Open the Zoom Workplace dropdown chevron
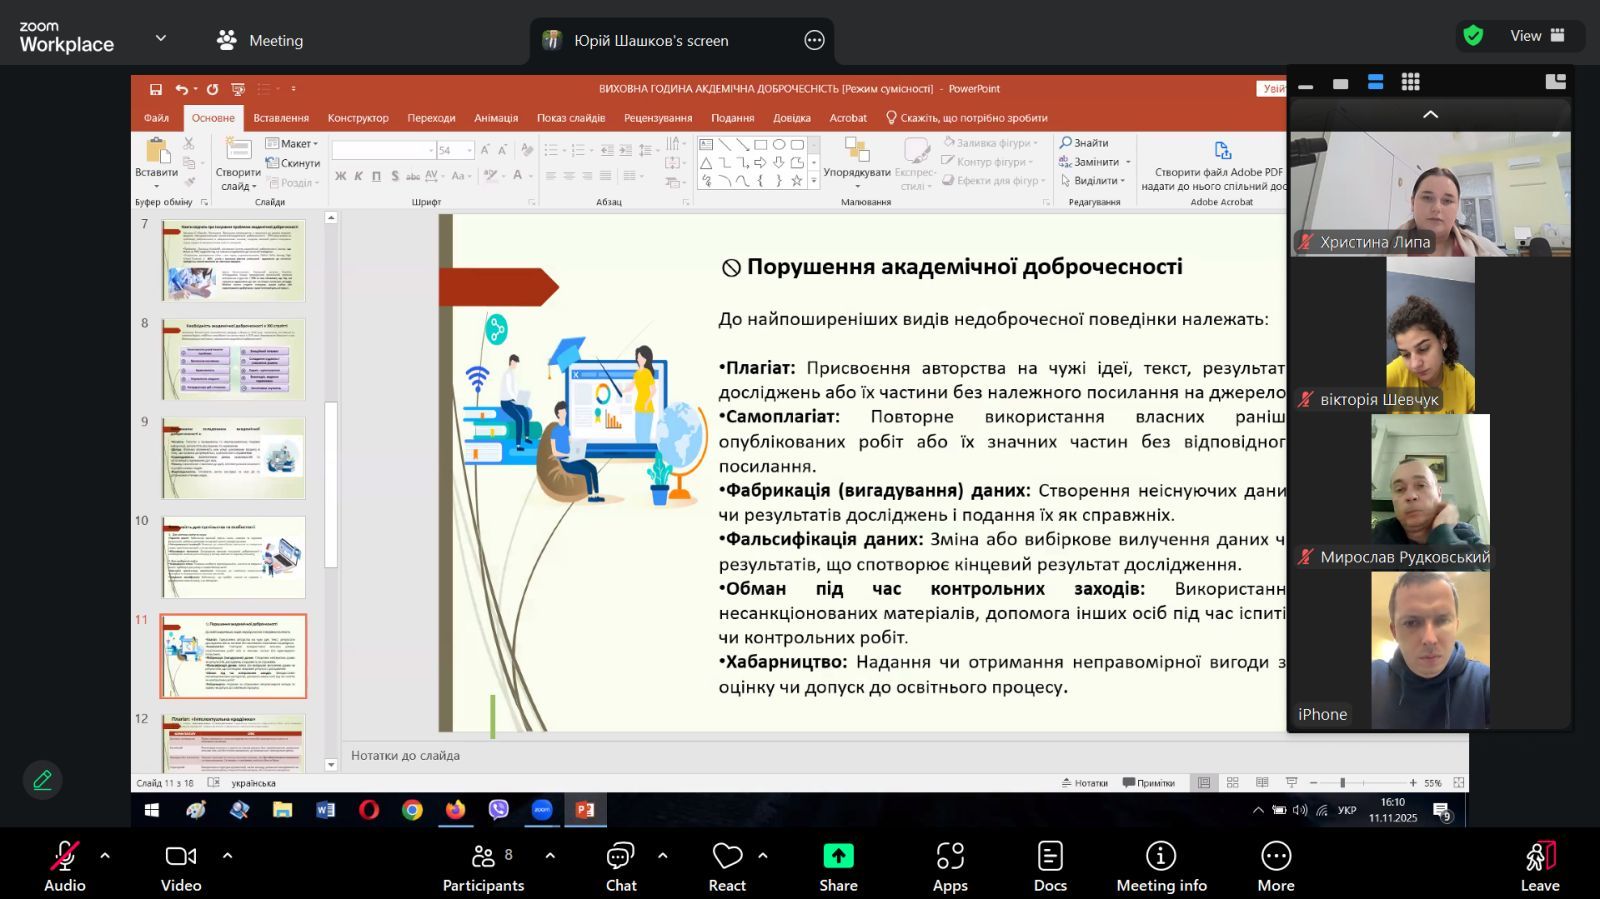The height and width of the screenshot is (899, 1600). (160, 39)
